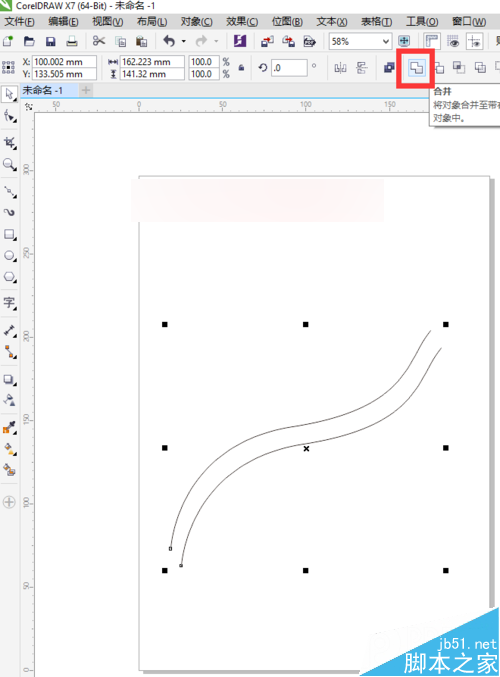The width and height of the screenshot is (500, 677).
Task: Click the X position field
Action: (64, 62)
